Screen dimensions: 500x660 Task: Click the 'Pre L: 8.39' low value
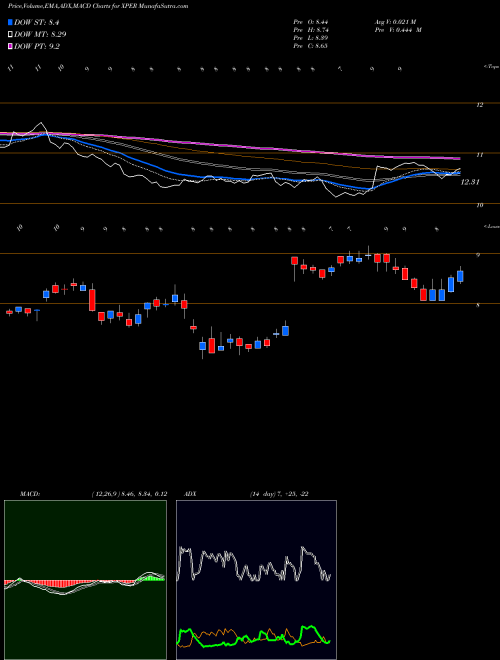point(311,38)
